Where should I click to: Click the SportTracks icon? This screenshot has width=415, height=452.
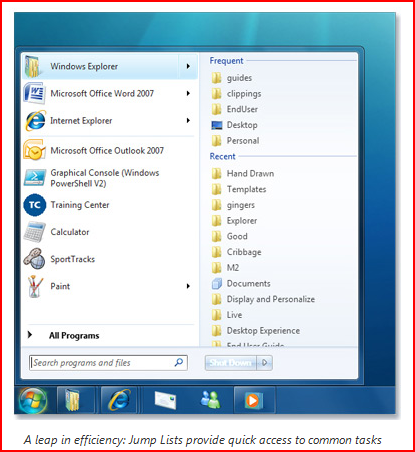[34, 259]
